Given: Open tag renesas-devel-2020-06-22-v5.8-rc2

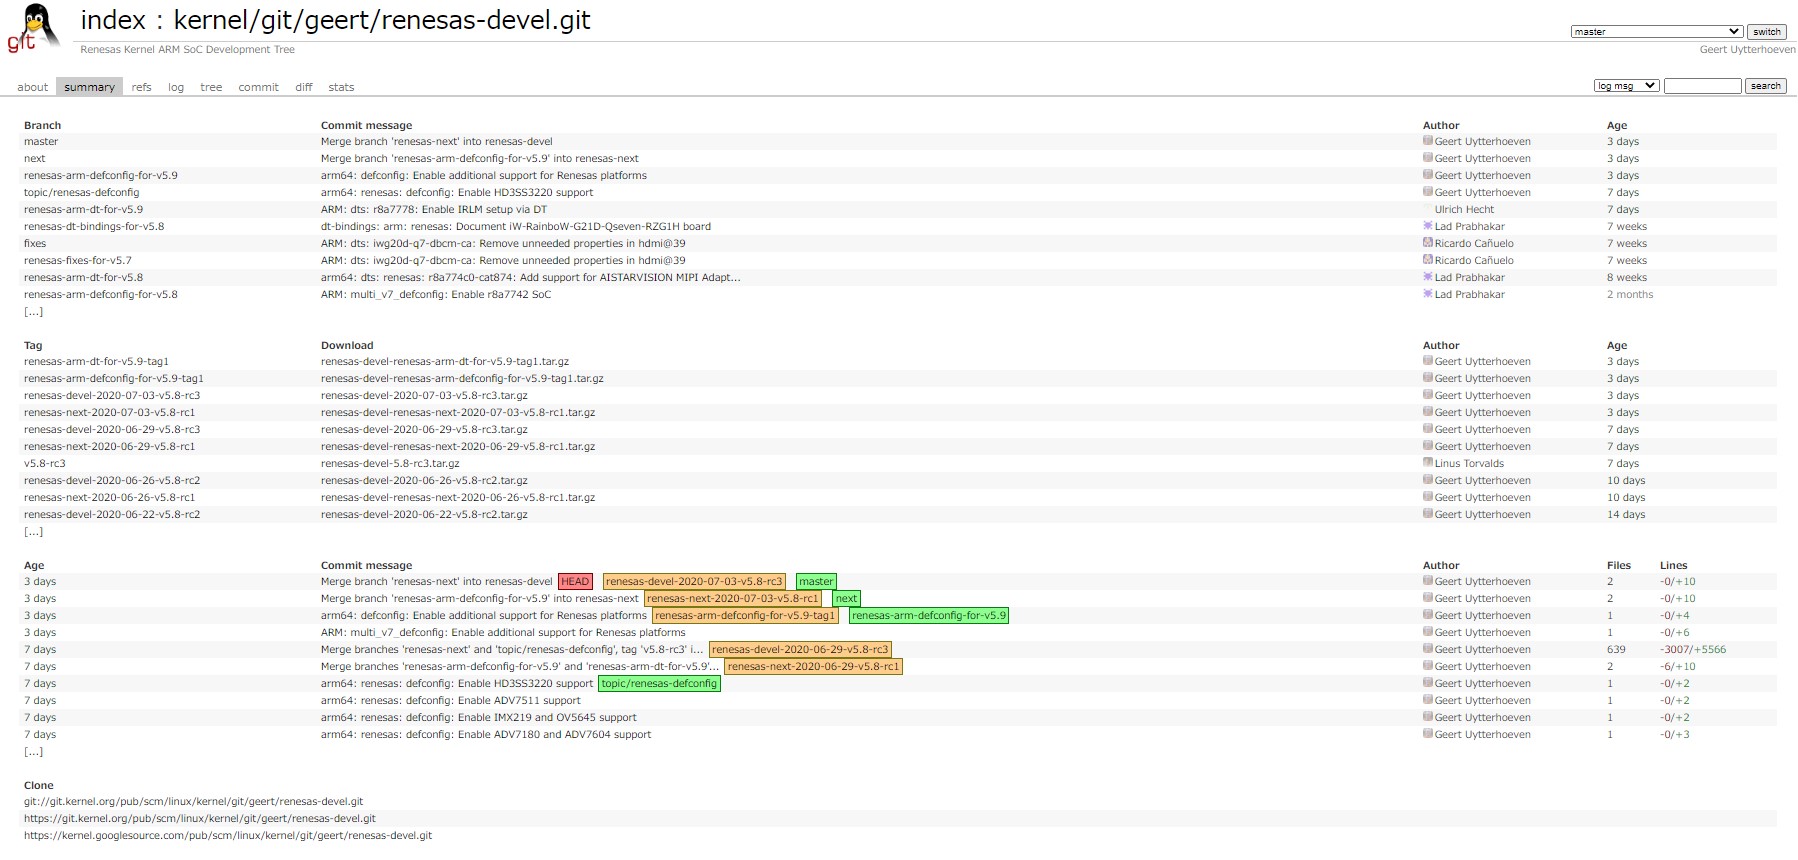Looking at the screenshot, I should (112, 515).
